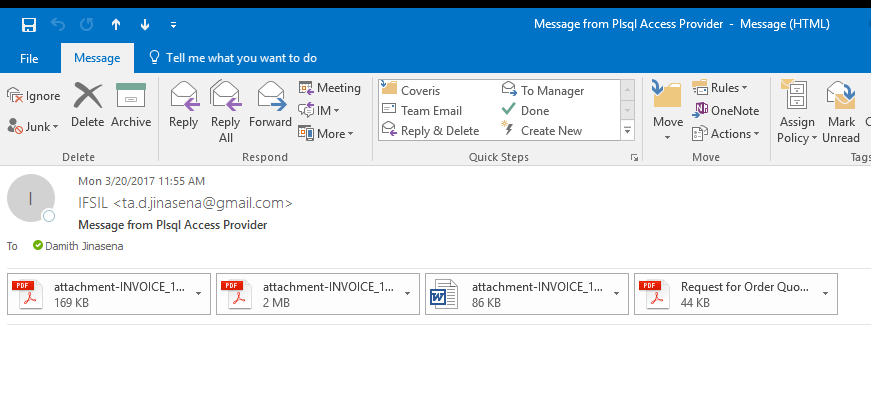
Task: Open the Junk dropdown menu
Action: [x=34, y=127]
